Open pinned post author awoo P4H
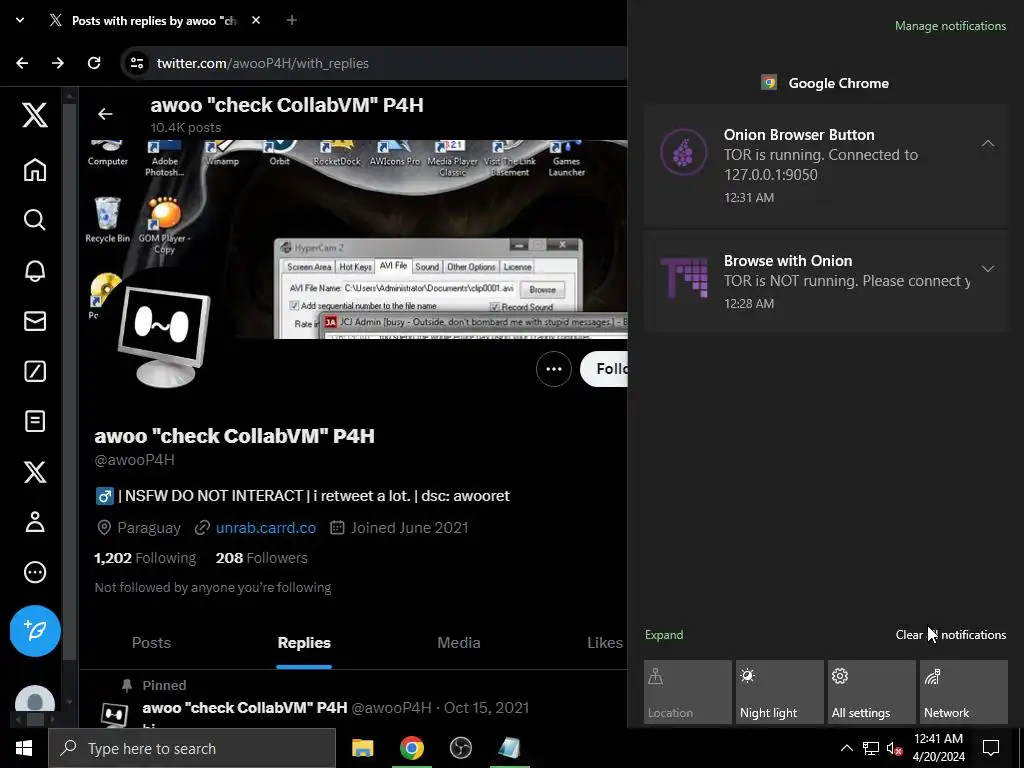The image size is (1024, 768). (x=245, y=707)
